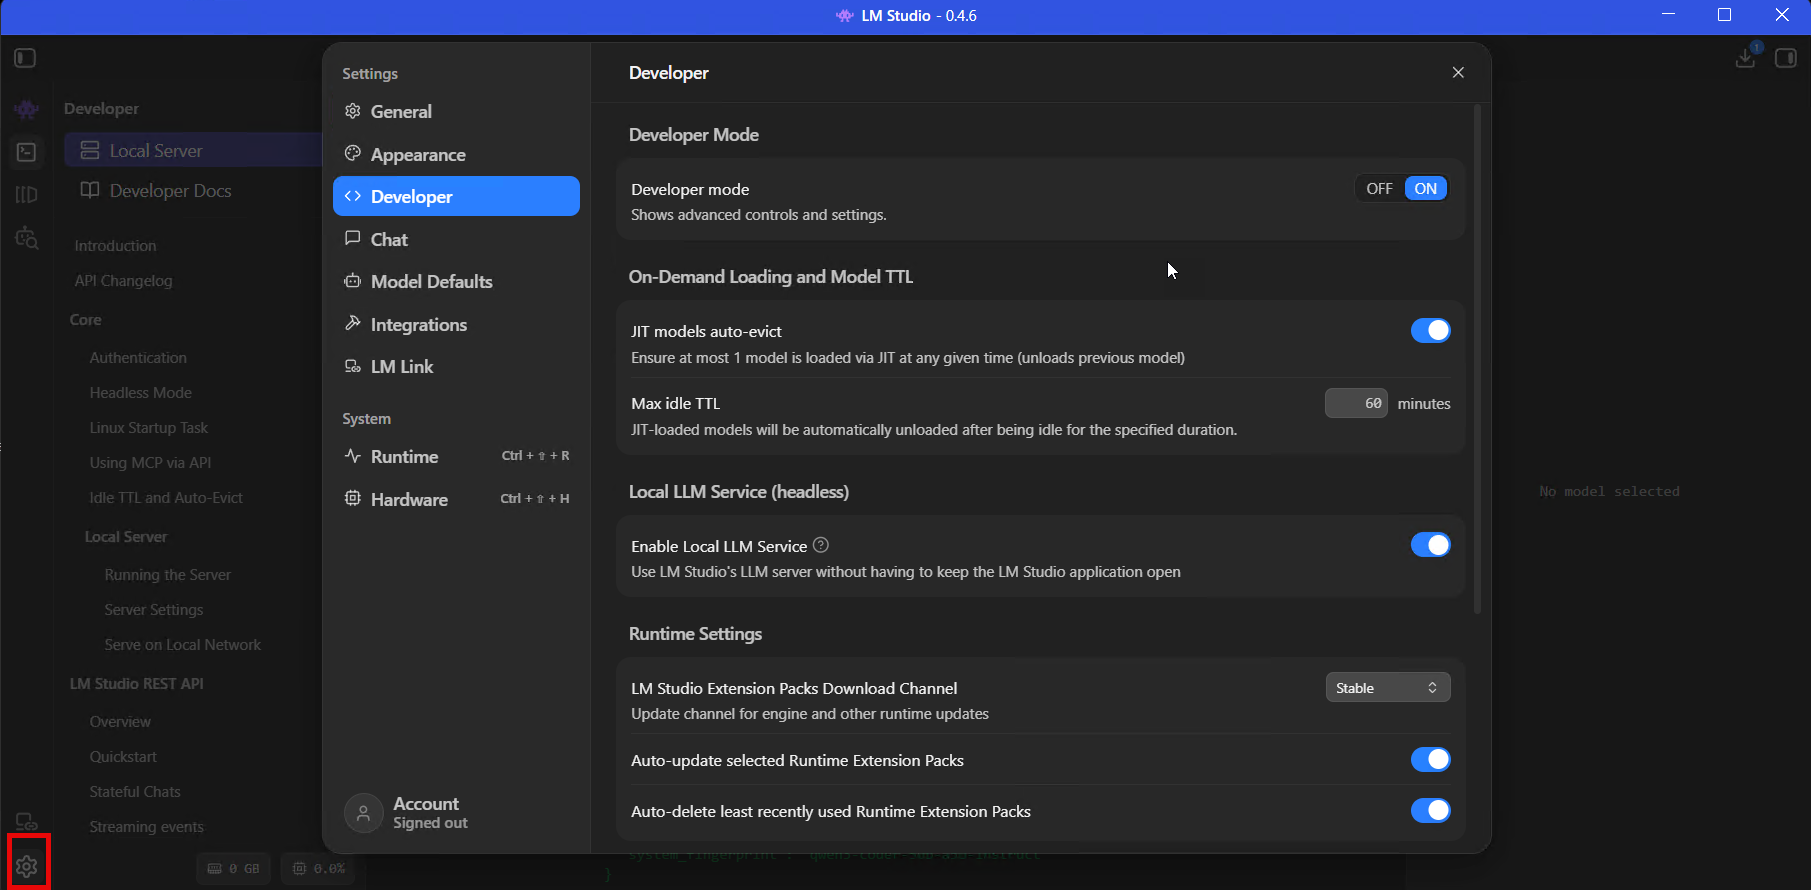This screenshot has height=890, width=1811.
Task: Open Running the Server docs page
Action: [x=167, y=574]
